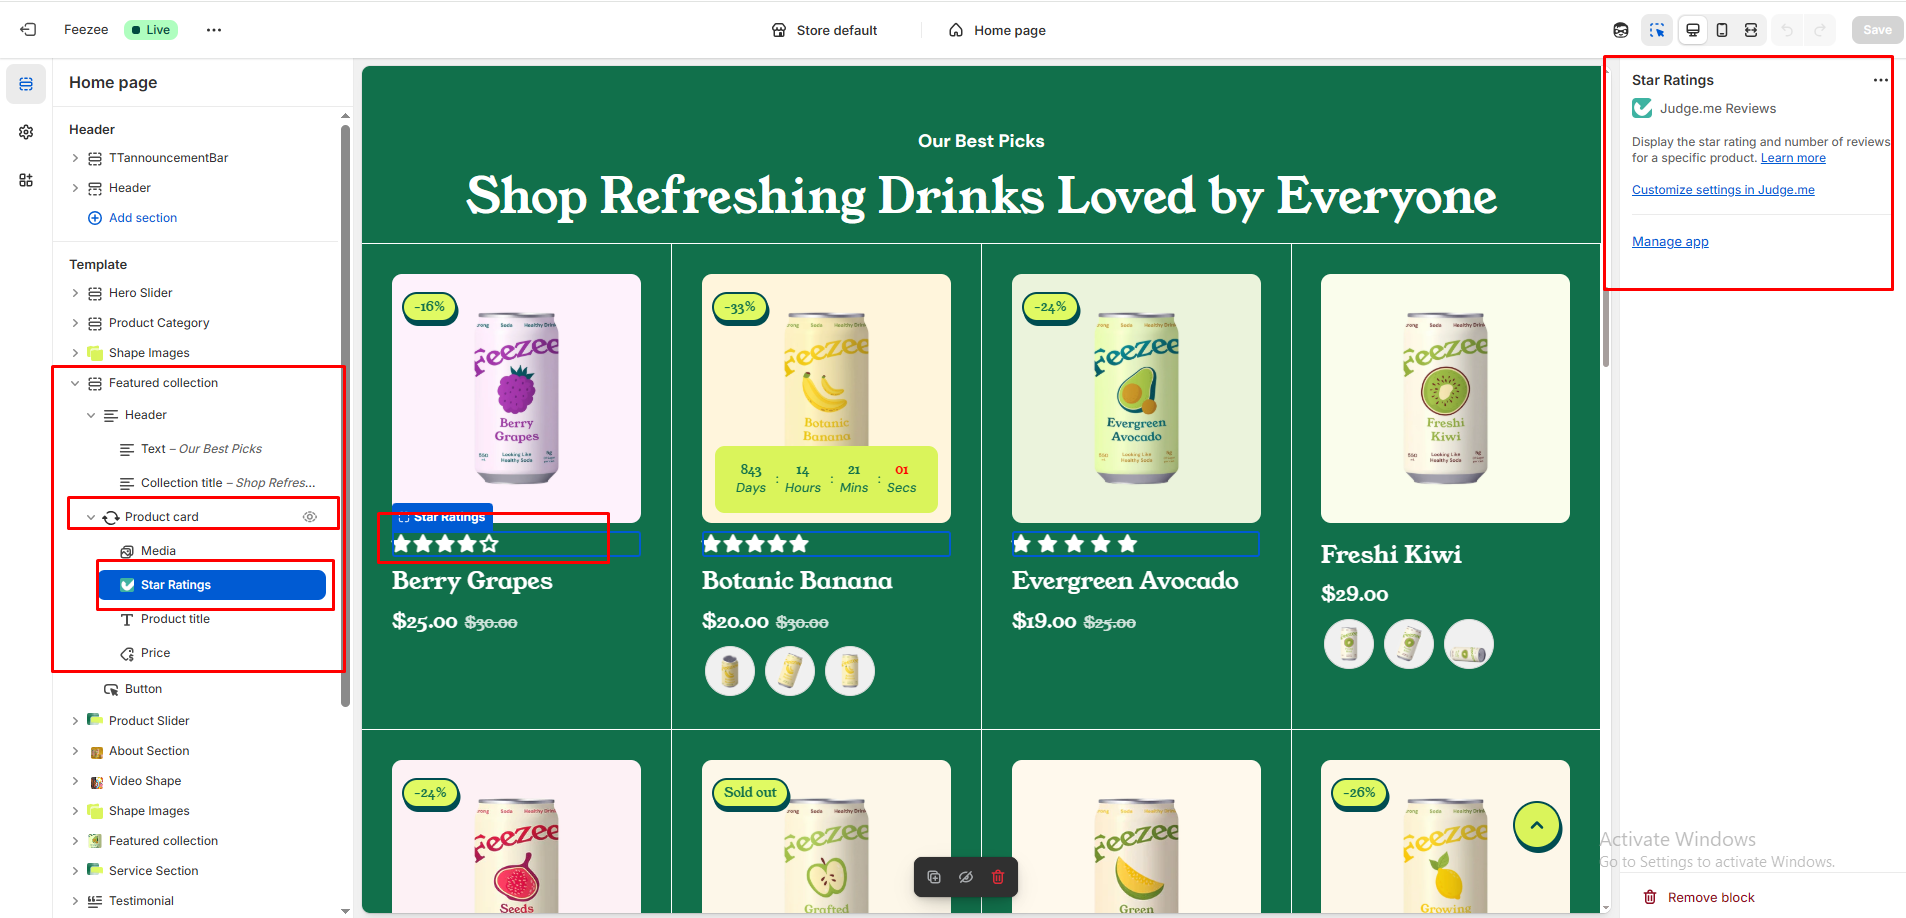Expand the Hero Slider section
This screenshot has height=918, width=1906.
(x=75, y=293)
